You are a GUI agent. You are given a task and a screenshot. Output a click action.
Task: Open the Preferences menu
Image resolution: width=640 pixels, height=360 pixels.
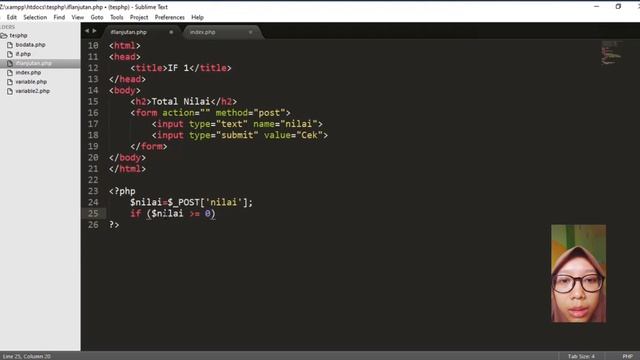pyautogui.click(x=169, y=17)
